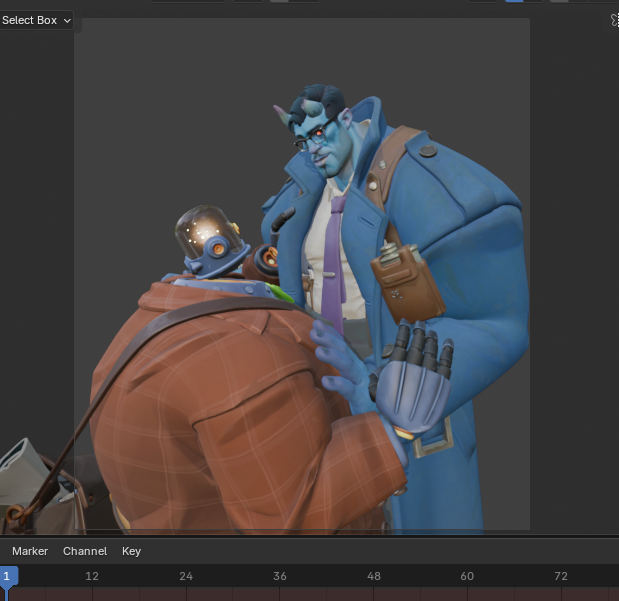Image resolution: width=619 pixels, height=601 pixels.
Task: Click frame 24 on the timeline ruler
Action: click(186, 576)
